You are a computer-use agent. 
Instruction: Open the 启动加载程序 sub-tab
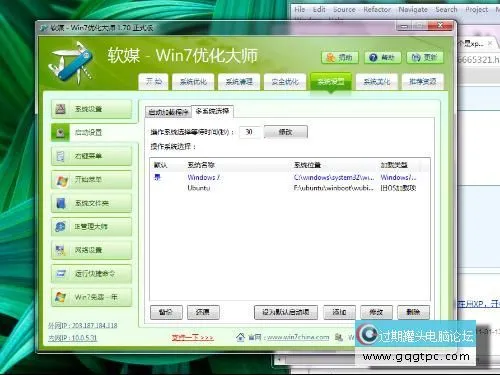[168, 112]
